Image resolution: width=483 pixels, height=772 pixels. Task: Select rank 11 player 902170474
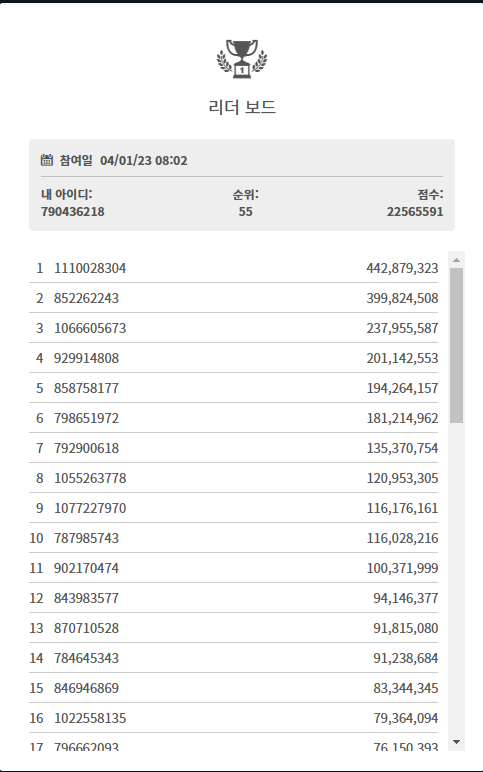[87, 569]
